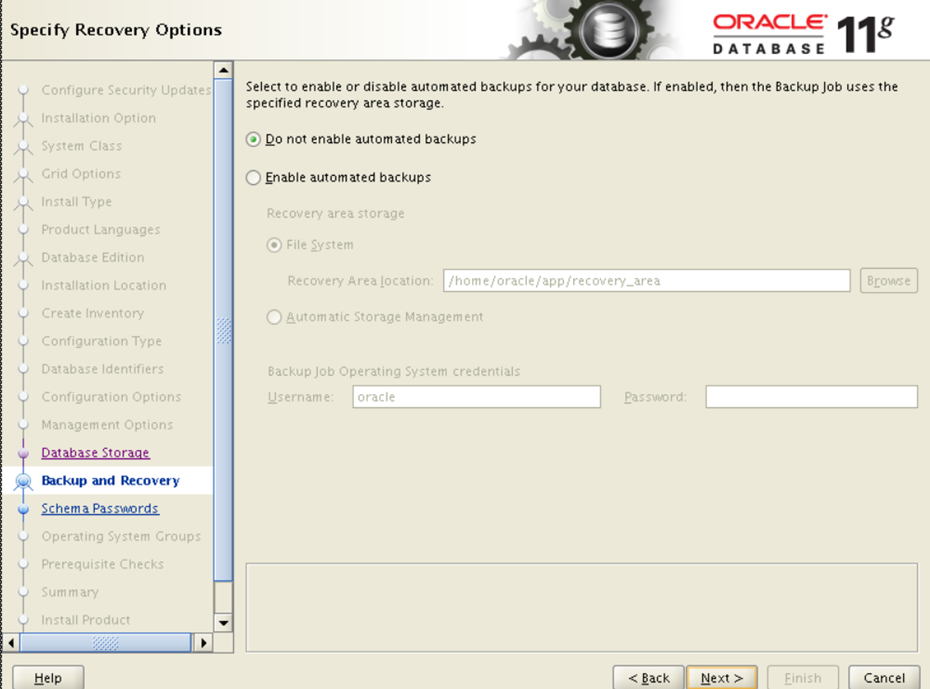Image resolution: width=930 pixels, height=689 pixels.
Task: Go back with the Back button
Action: click(x=648, y=678)
